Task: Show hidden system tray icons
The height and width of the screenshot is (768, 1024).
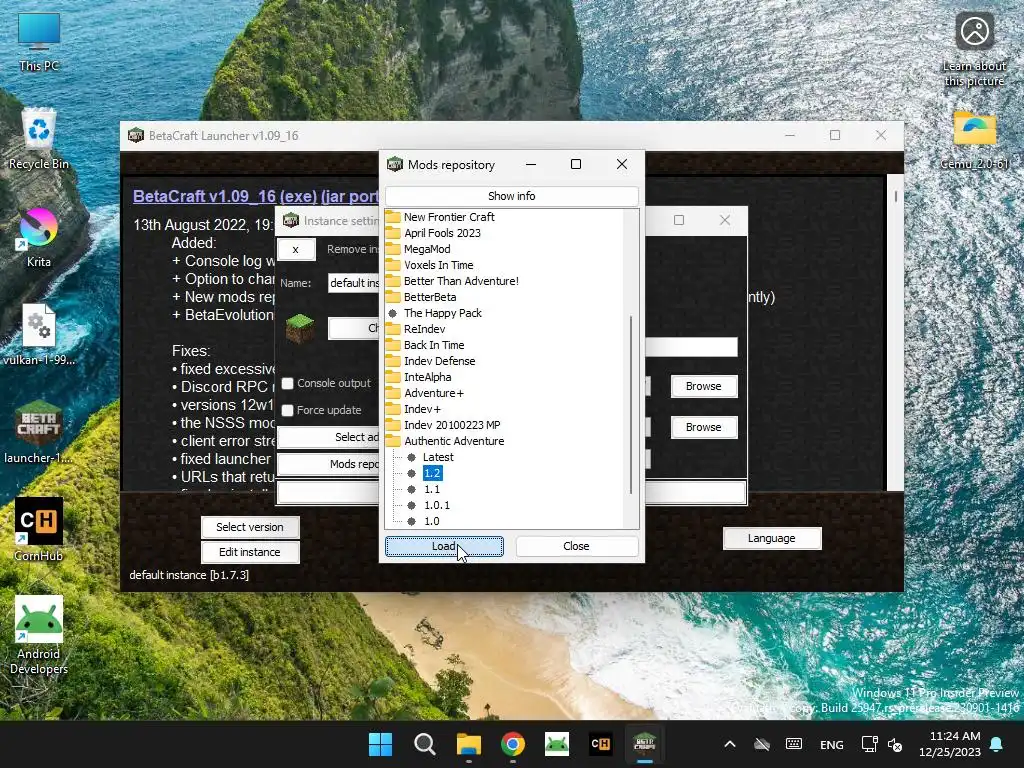Action: point(730,744)
